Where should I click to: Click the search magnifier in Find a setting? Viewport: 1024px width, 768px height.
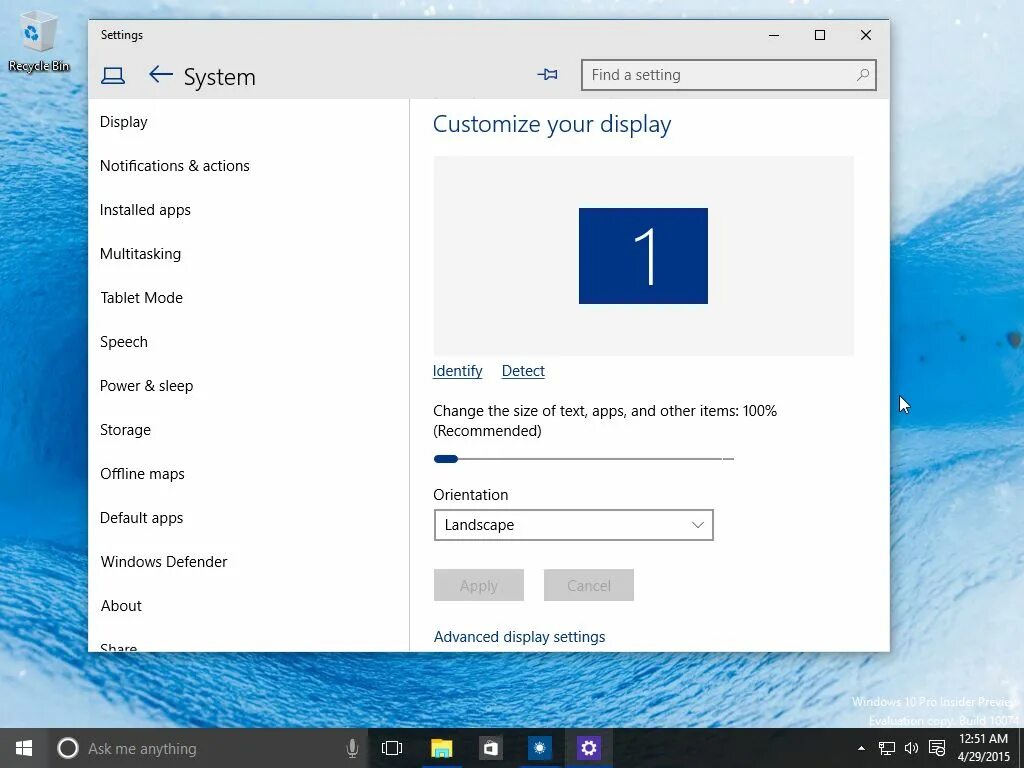click(x=863, y=75)
